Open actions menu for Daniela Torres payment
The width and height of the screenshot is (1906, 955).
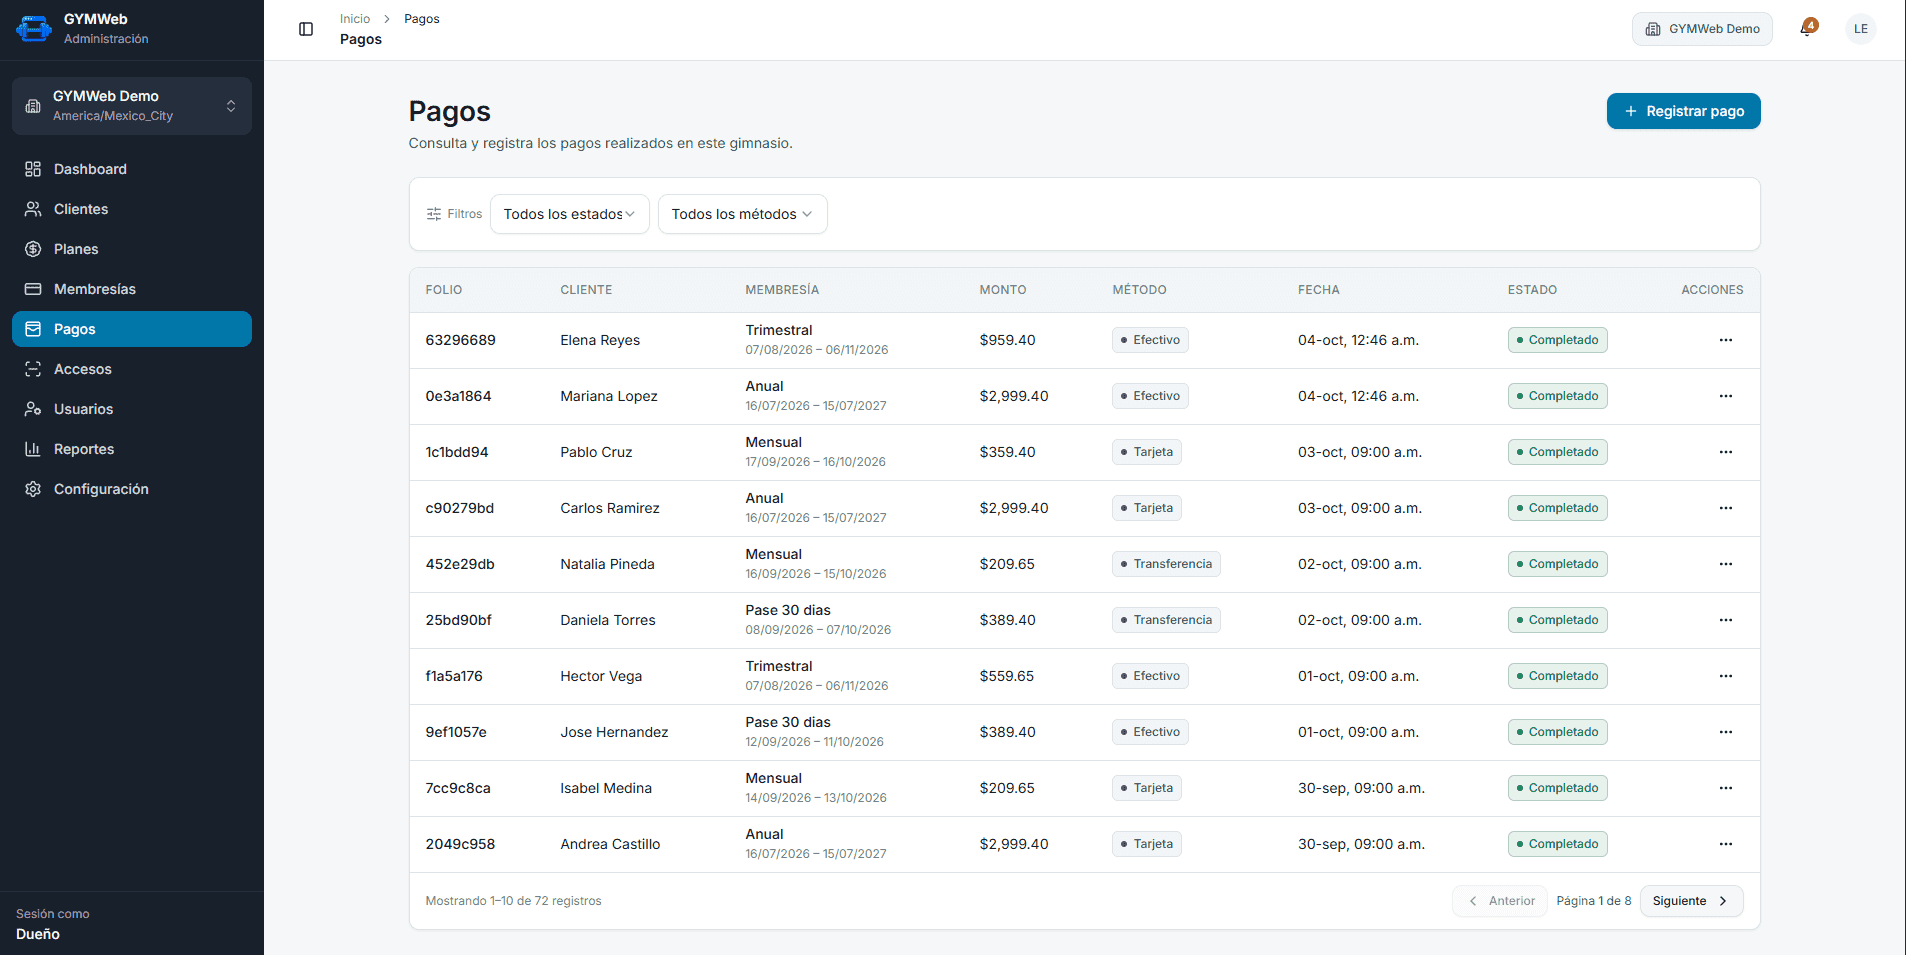[x=1725, y=620]
